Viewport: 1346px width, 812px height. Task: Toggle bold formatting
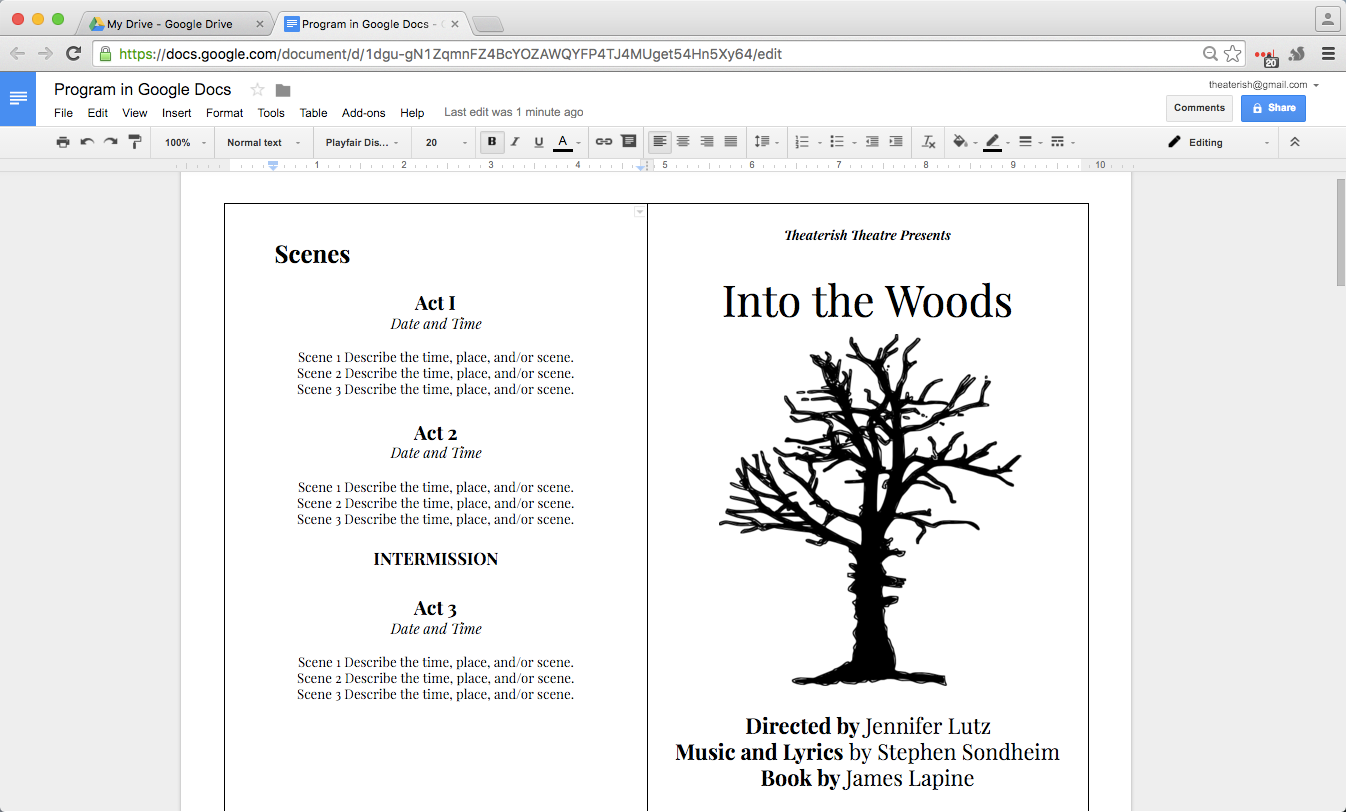pyautogui.click(x=491, y=142)
